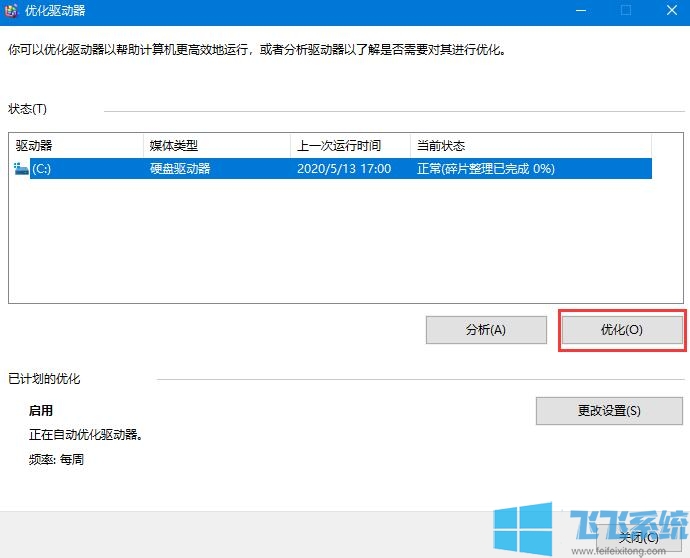
Task: Minimize the 优化驱动器 window
Action: point(579,11)
